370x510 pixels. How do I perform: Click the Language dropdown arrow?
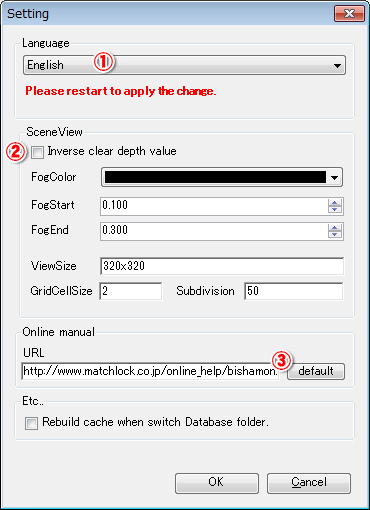pyautogui.click(x=337, y=66)
